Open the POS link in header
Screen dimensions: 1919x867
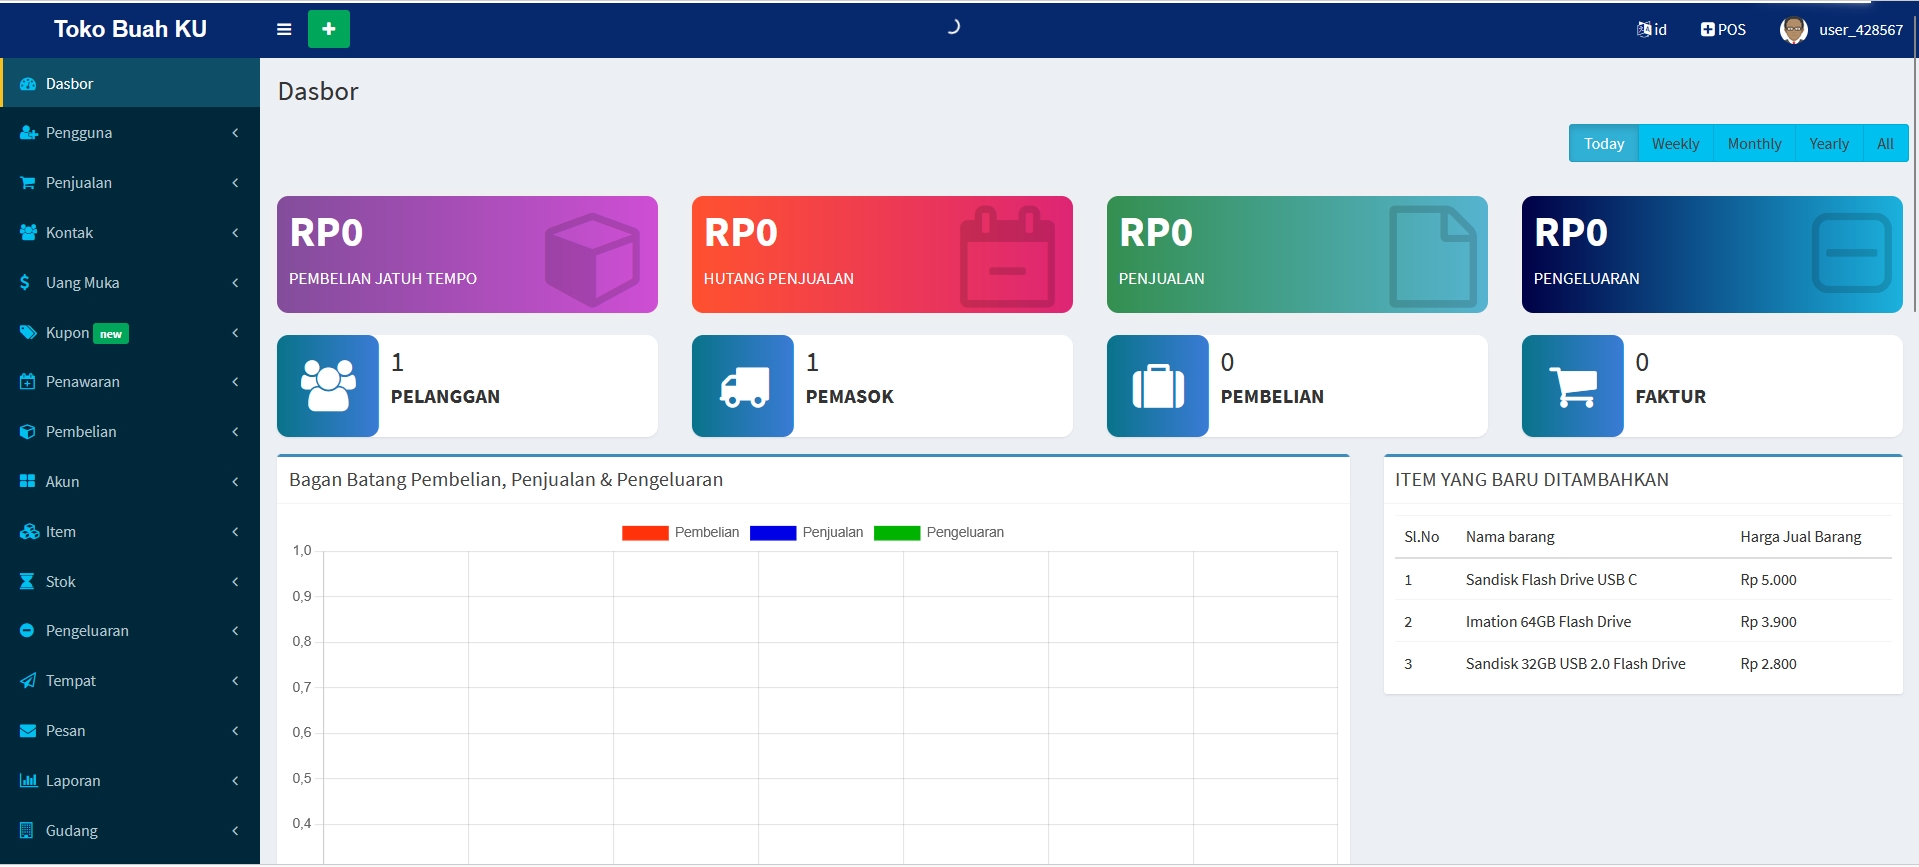[x=1723, y=30]
